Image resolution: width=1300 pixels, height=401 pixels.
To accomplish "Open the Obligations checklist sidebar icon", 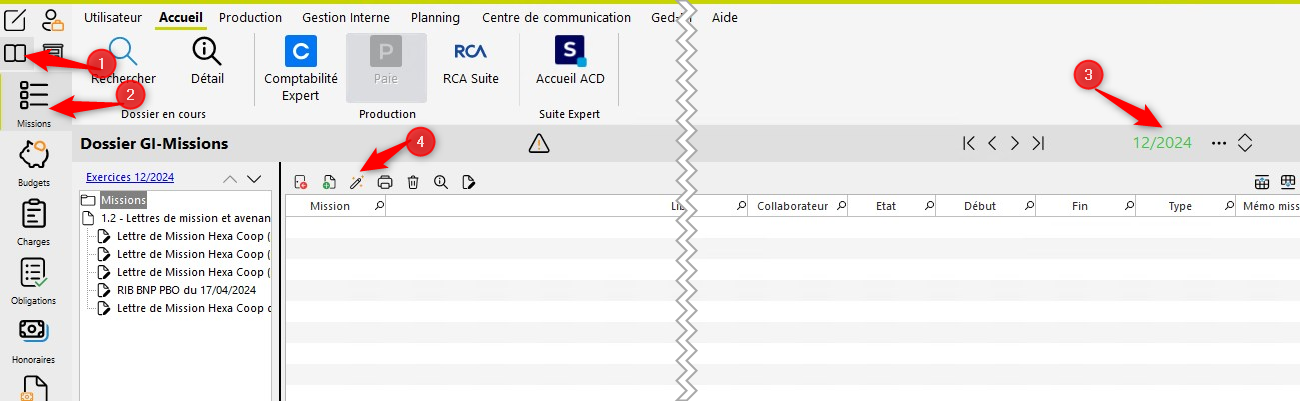I will pos(34,280).
